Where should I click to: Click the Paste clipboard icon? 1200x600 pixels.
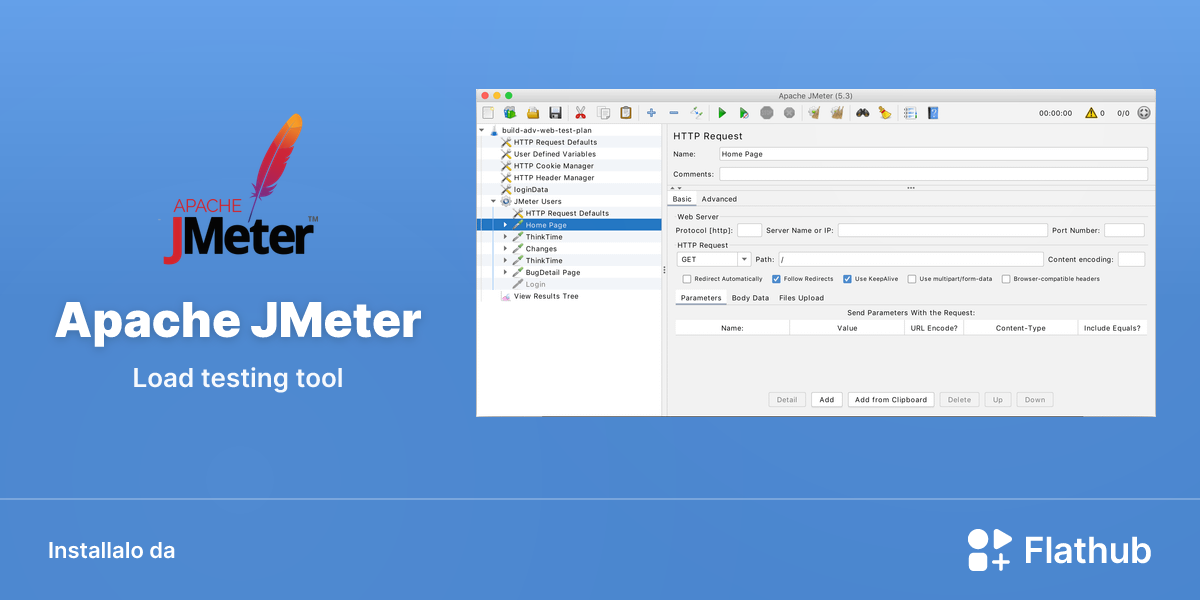(626, 113)
